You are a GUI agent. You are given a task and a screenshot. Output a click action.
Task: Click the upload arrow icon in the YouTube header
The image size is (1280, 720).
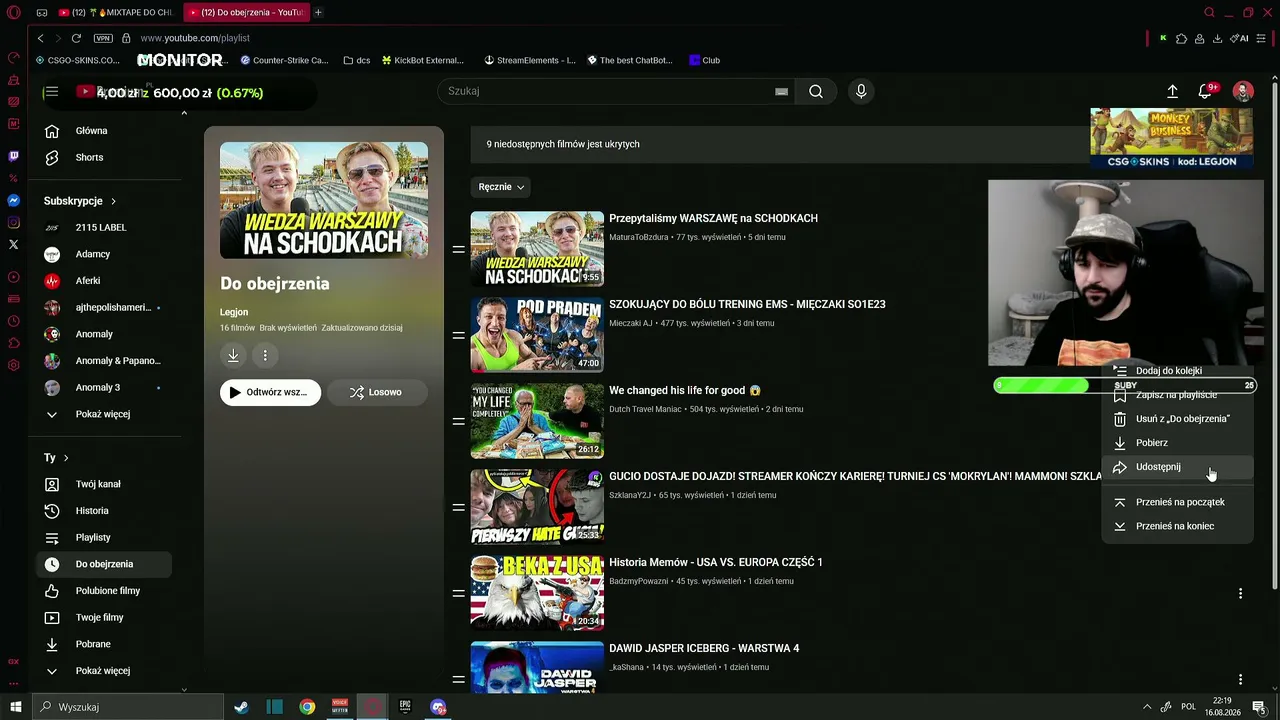pyautogui.click(x=1172, y=91)
